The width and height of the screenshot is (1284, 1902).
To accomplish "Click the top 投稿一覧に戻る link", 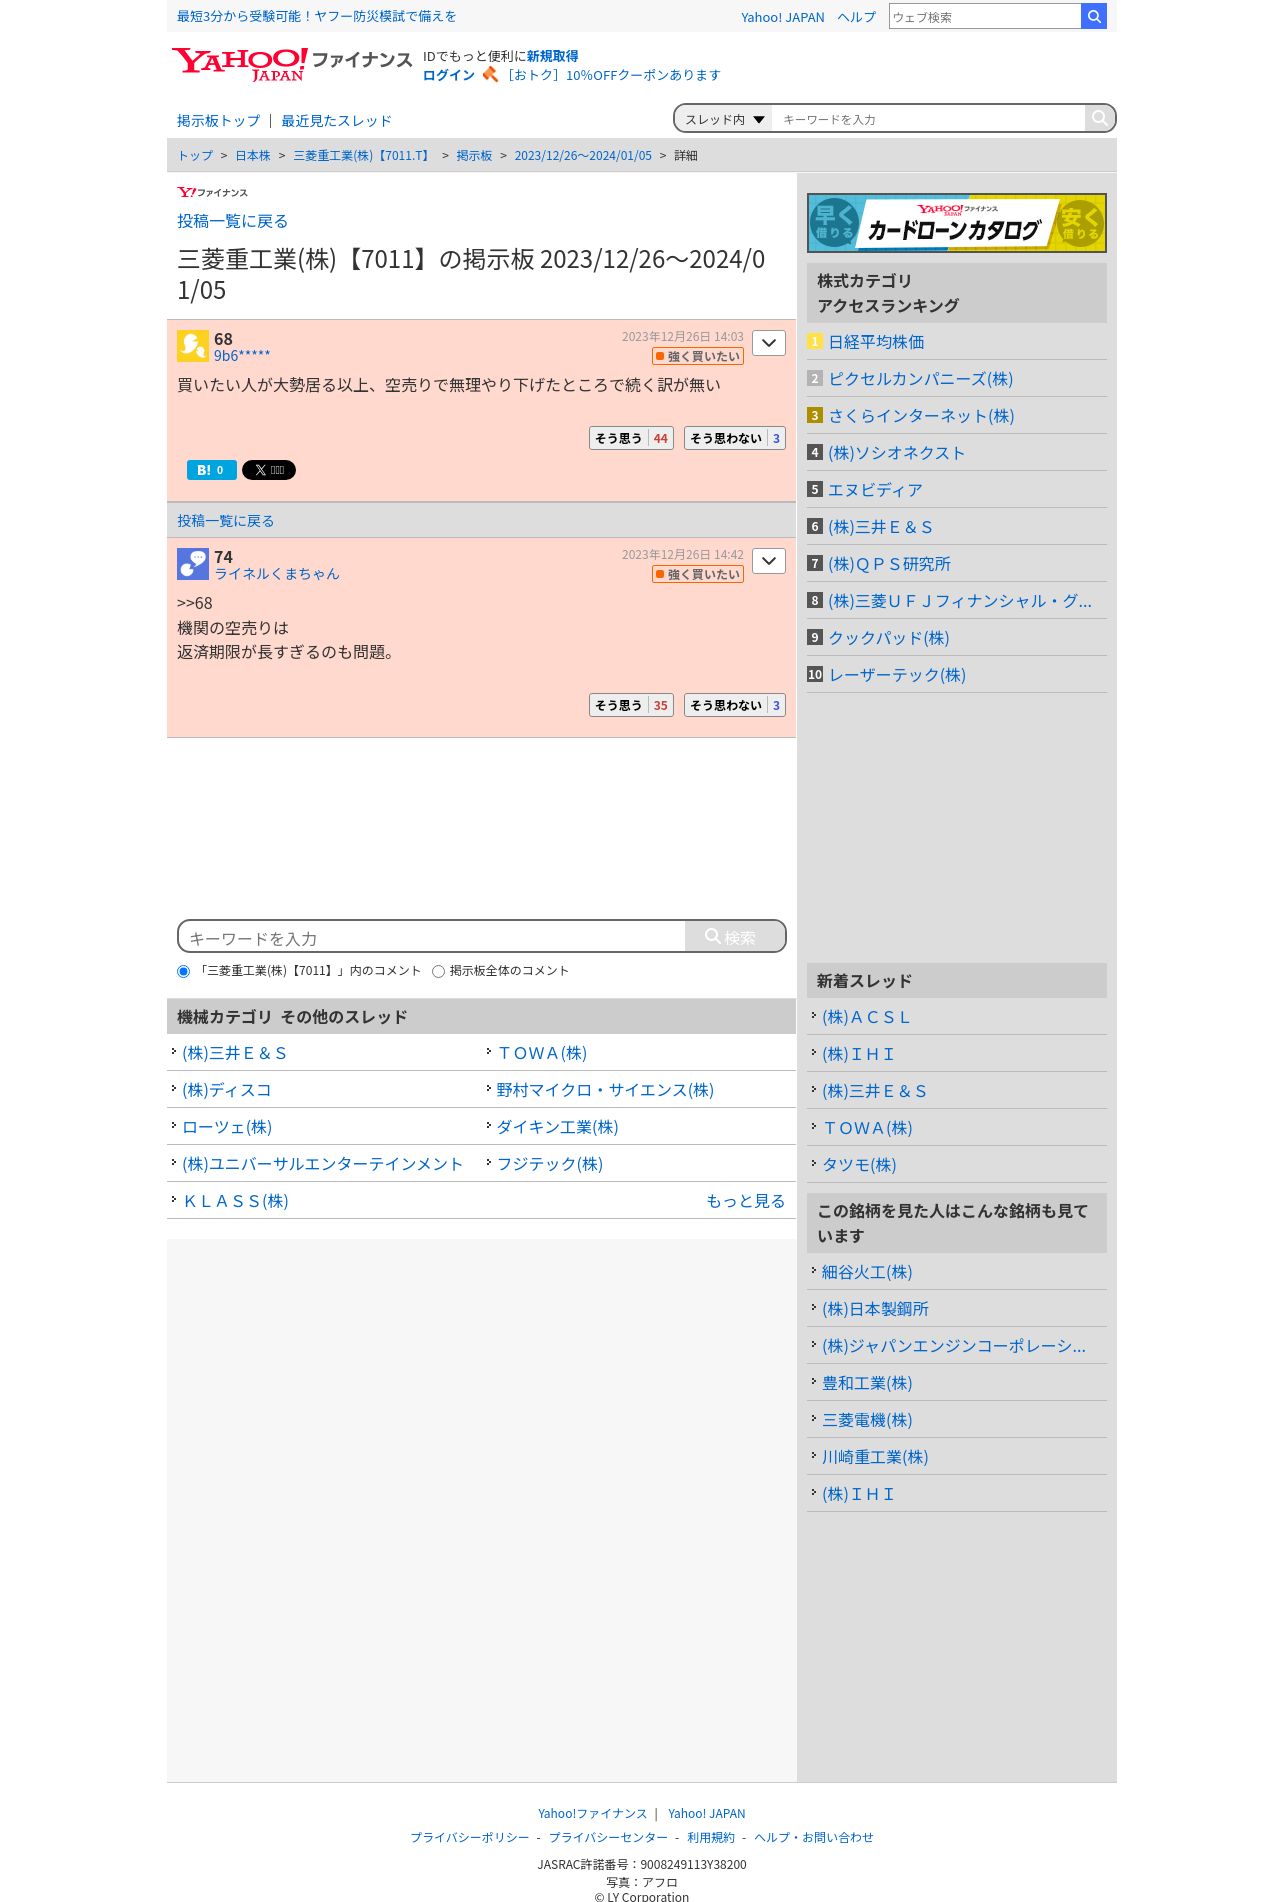I will [x=232, y=221].
